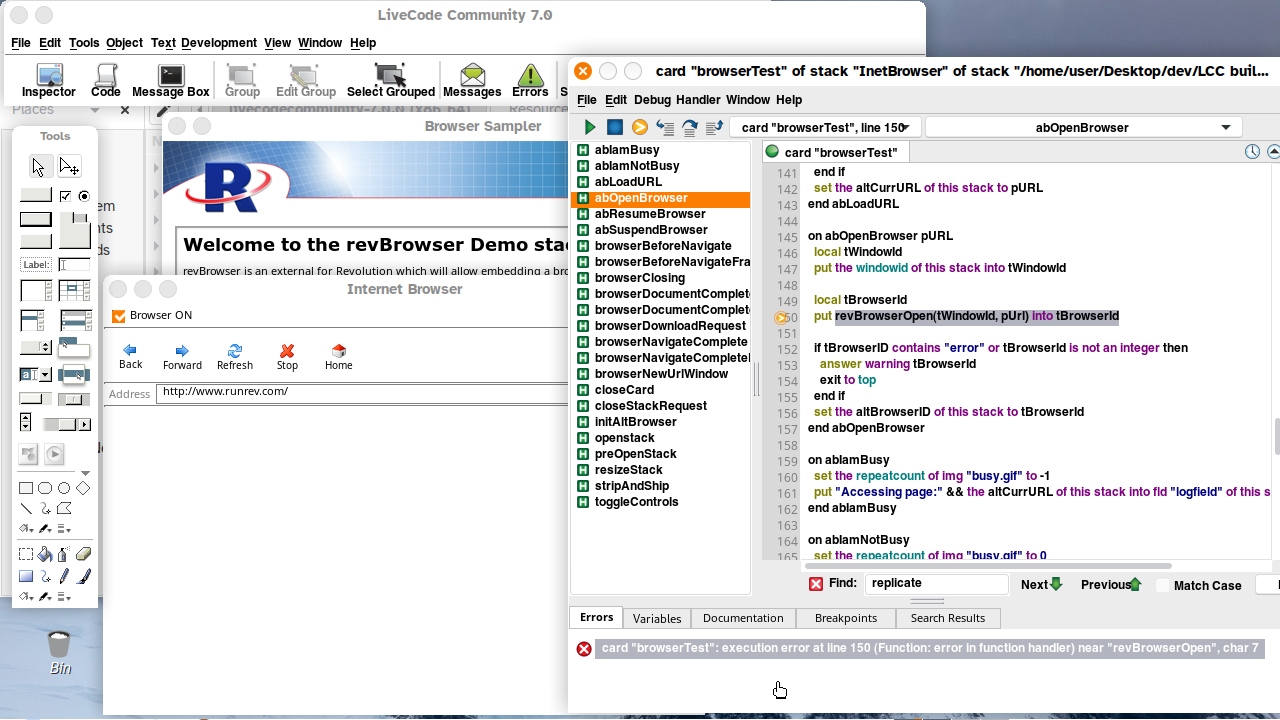Click the Step Into debugger icon
Image resolution: width=1280 pixels, height=720 pixels.
665,127
